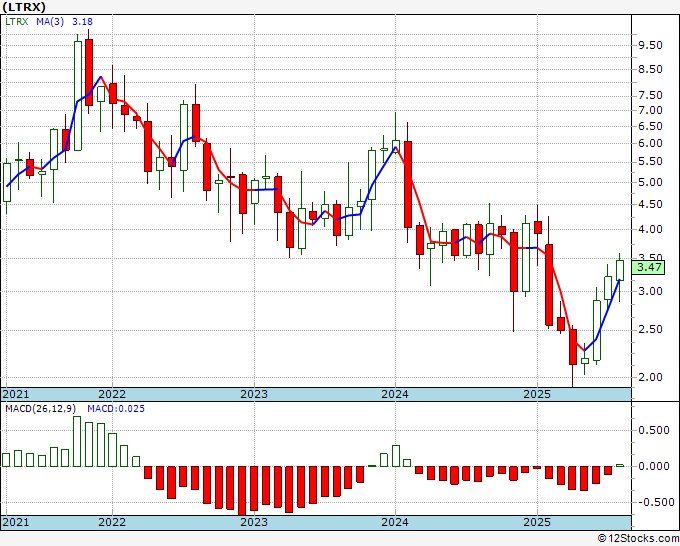Click the 4.50 price axis label
The height and width of the screenshot is (546, 680).
click(x=651, y=204)
